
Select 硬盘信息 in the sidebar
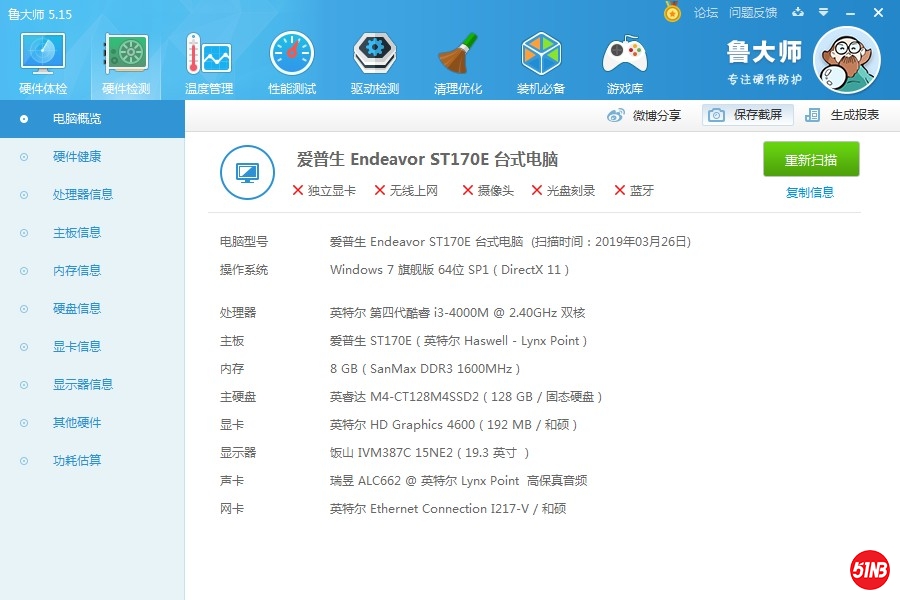coord(76,309)
